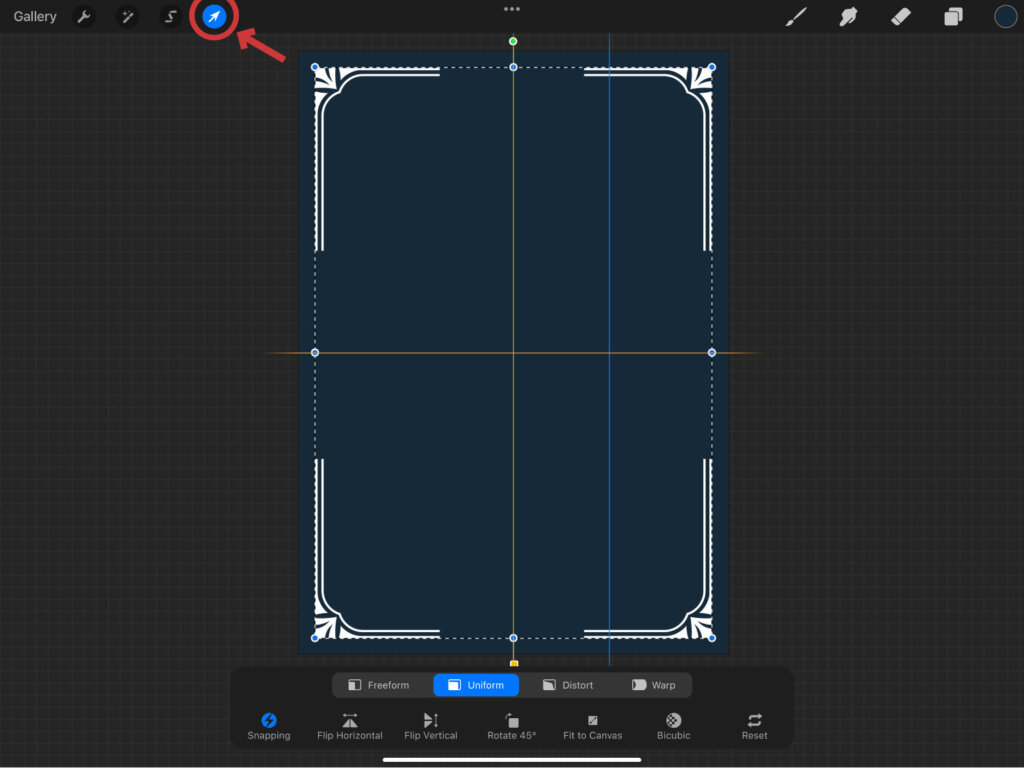Select the Paint brush tool
1024x768 pixels.
click(796, 17)
